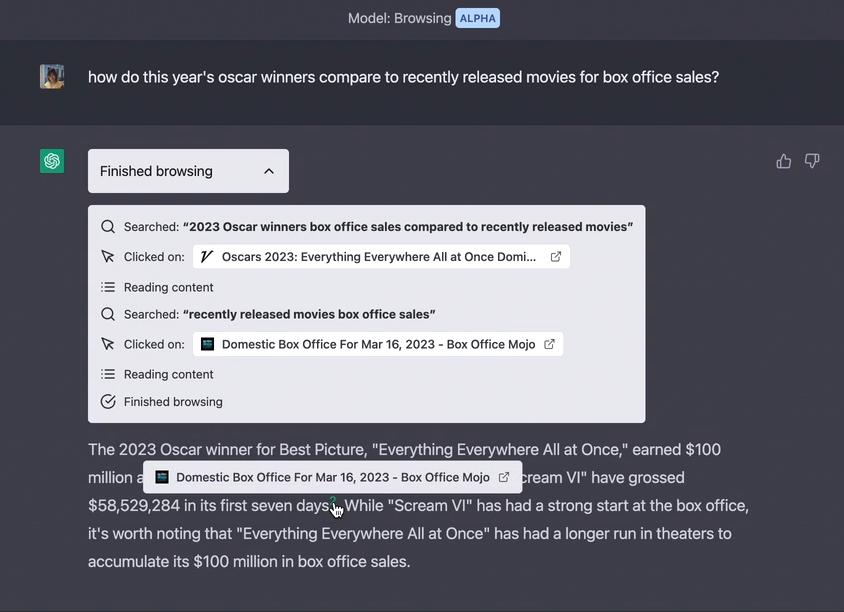Click the magnifier icon beside first search query
The image size is (844, 612).
tap(108, 227)
